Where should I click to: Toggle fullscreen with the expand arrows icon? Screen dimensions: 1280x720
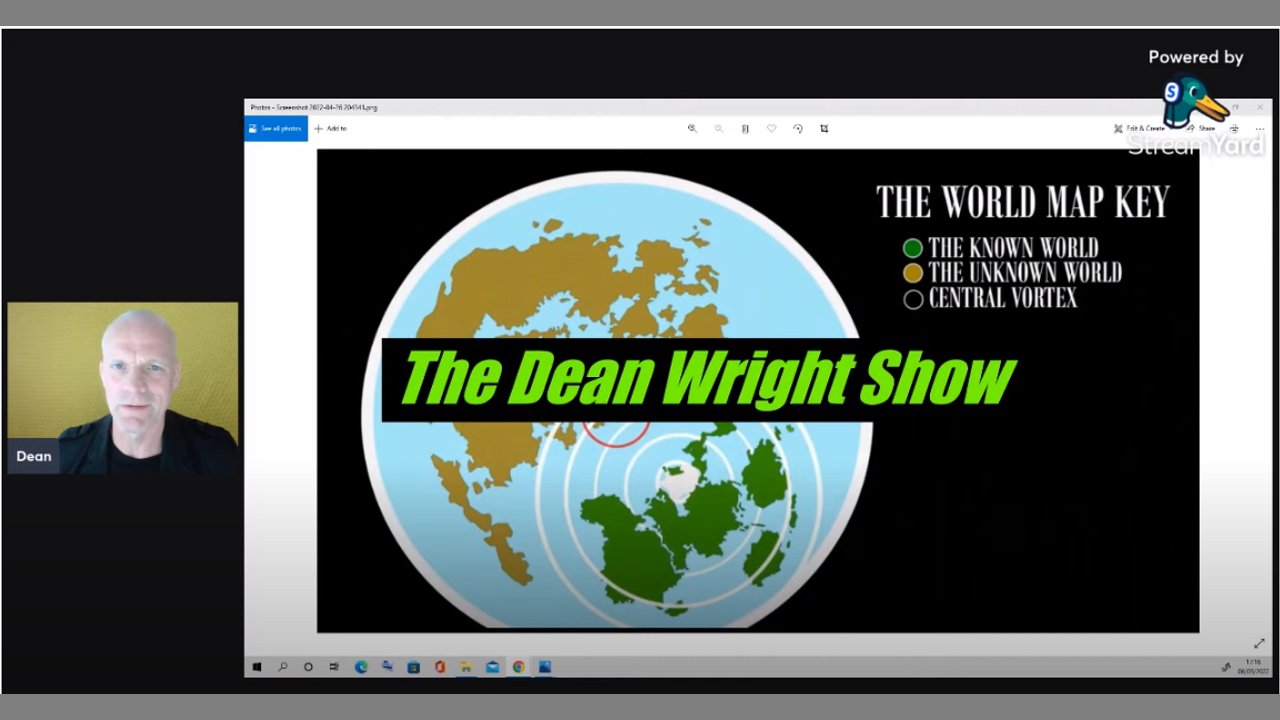[1259, 644]
